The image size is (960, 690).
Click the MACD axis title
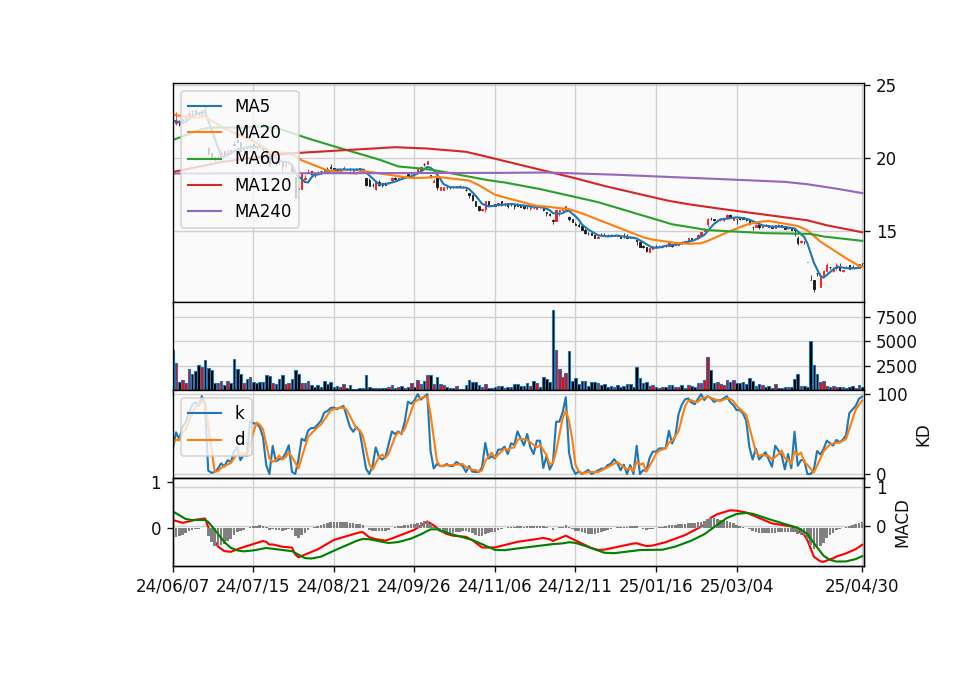coord(902,524)
